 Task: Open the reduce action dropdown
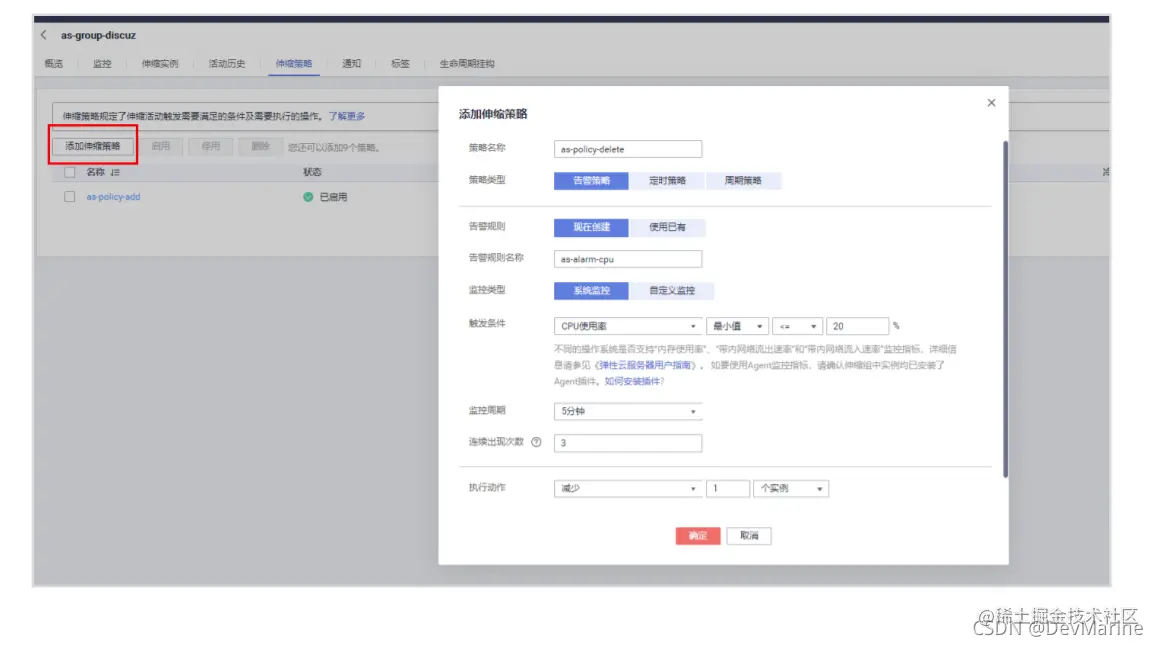pos(628,489)
